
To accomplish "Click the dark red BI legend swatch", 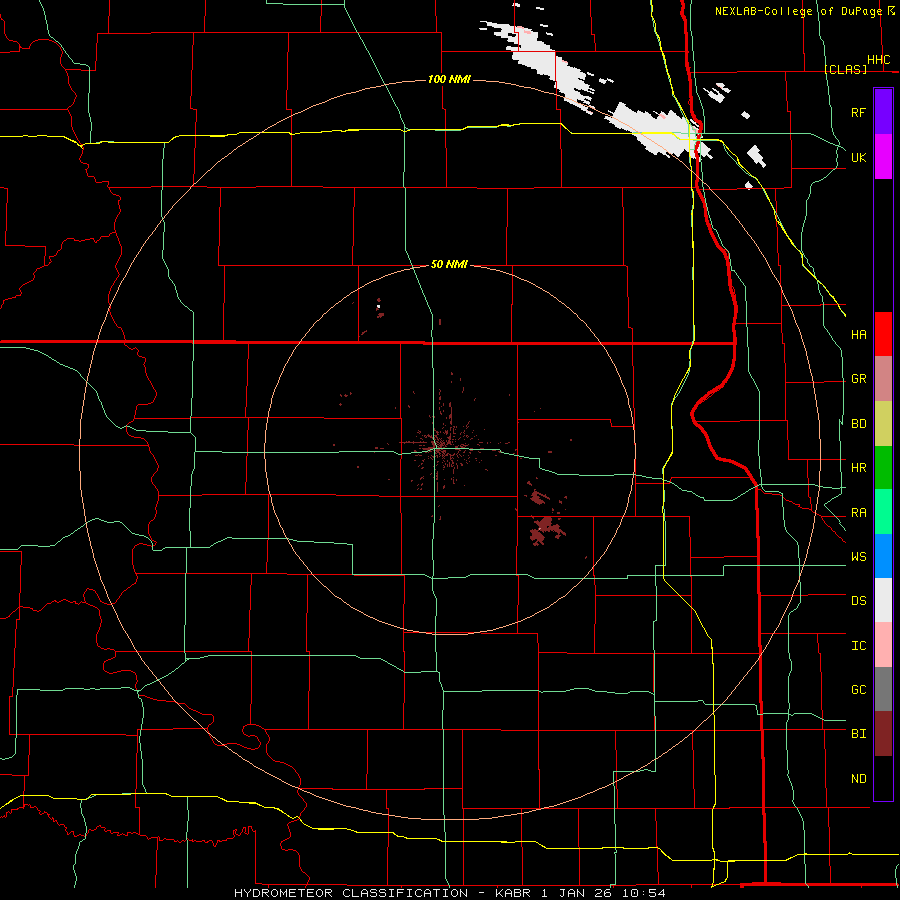I will pos(883,734).
